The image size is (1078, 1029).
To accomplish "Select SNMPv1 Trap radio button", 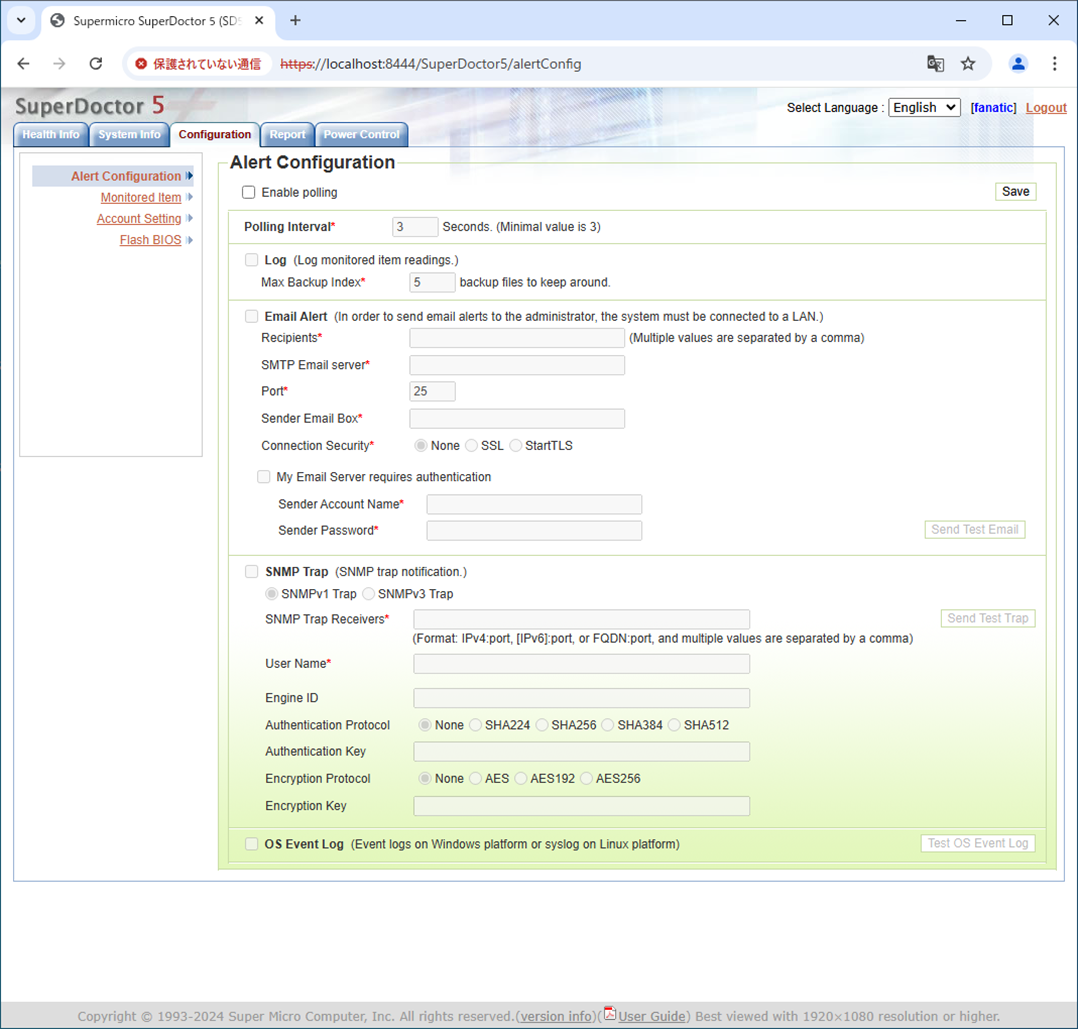I will point(272,594).
